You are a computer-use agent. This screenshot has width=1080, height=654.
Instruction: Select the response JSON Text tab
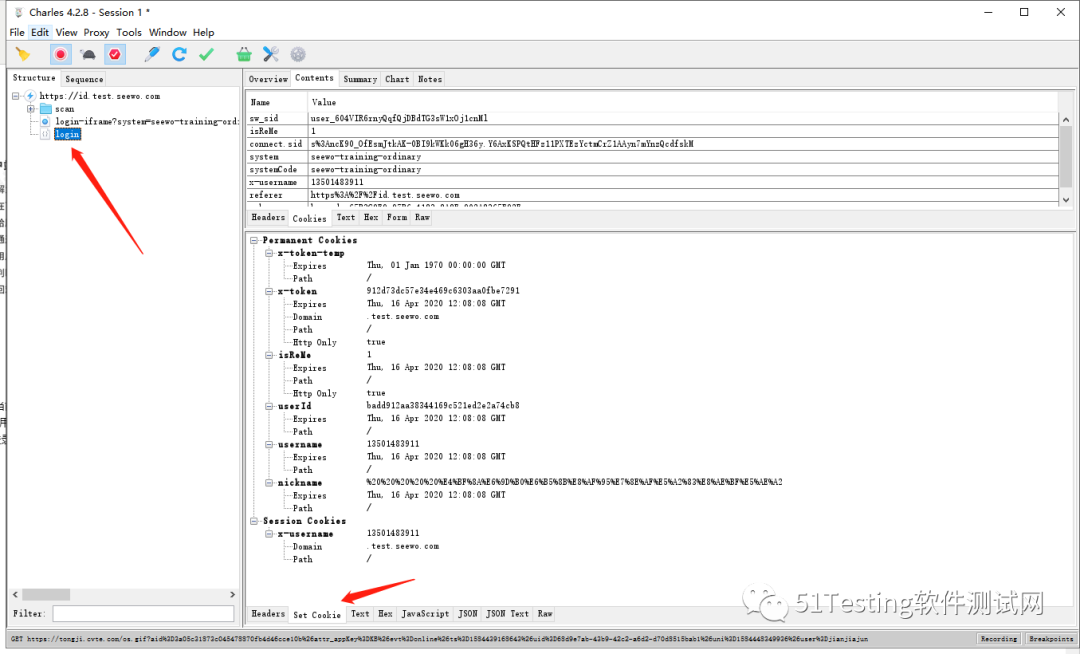point(508,613)
